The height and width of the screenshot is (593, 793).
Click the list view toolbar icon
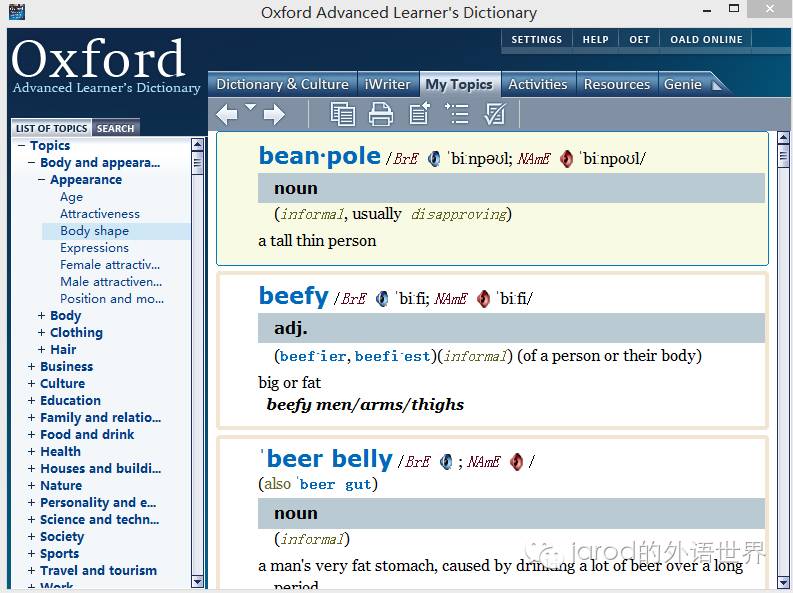pyautogui.click(x=456, y=113)
